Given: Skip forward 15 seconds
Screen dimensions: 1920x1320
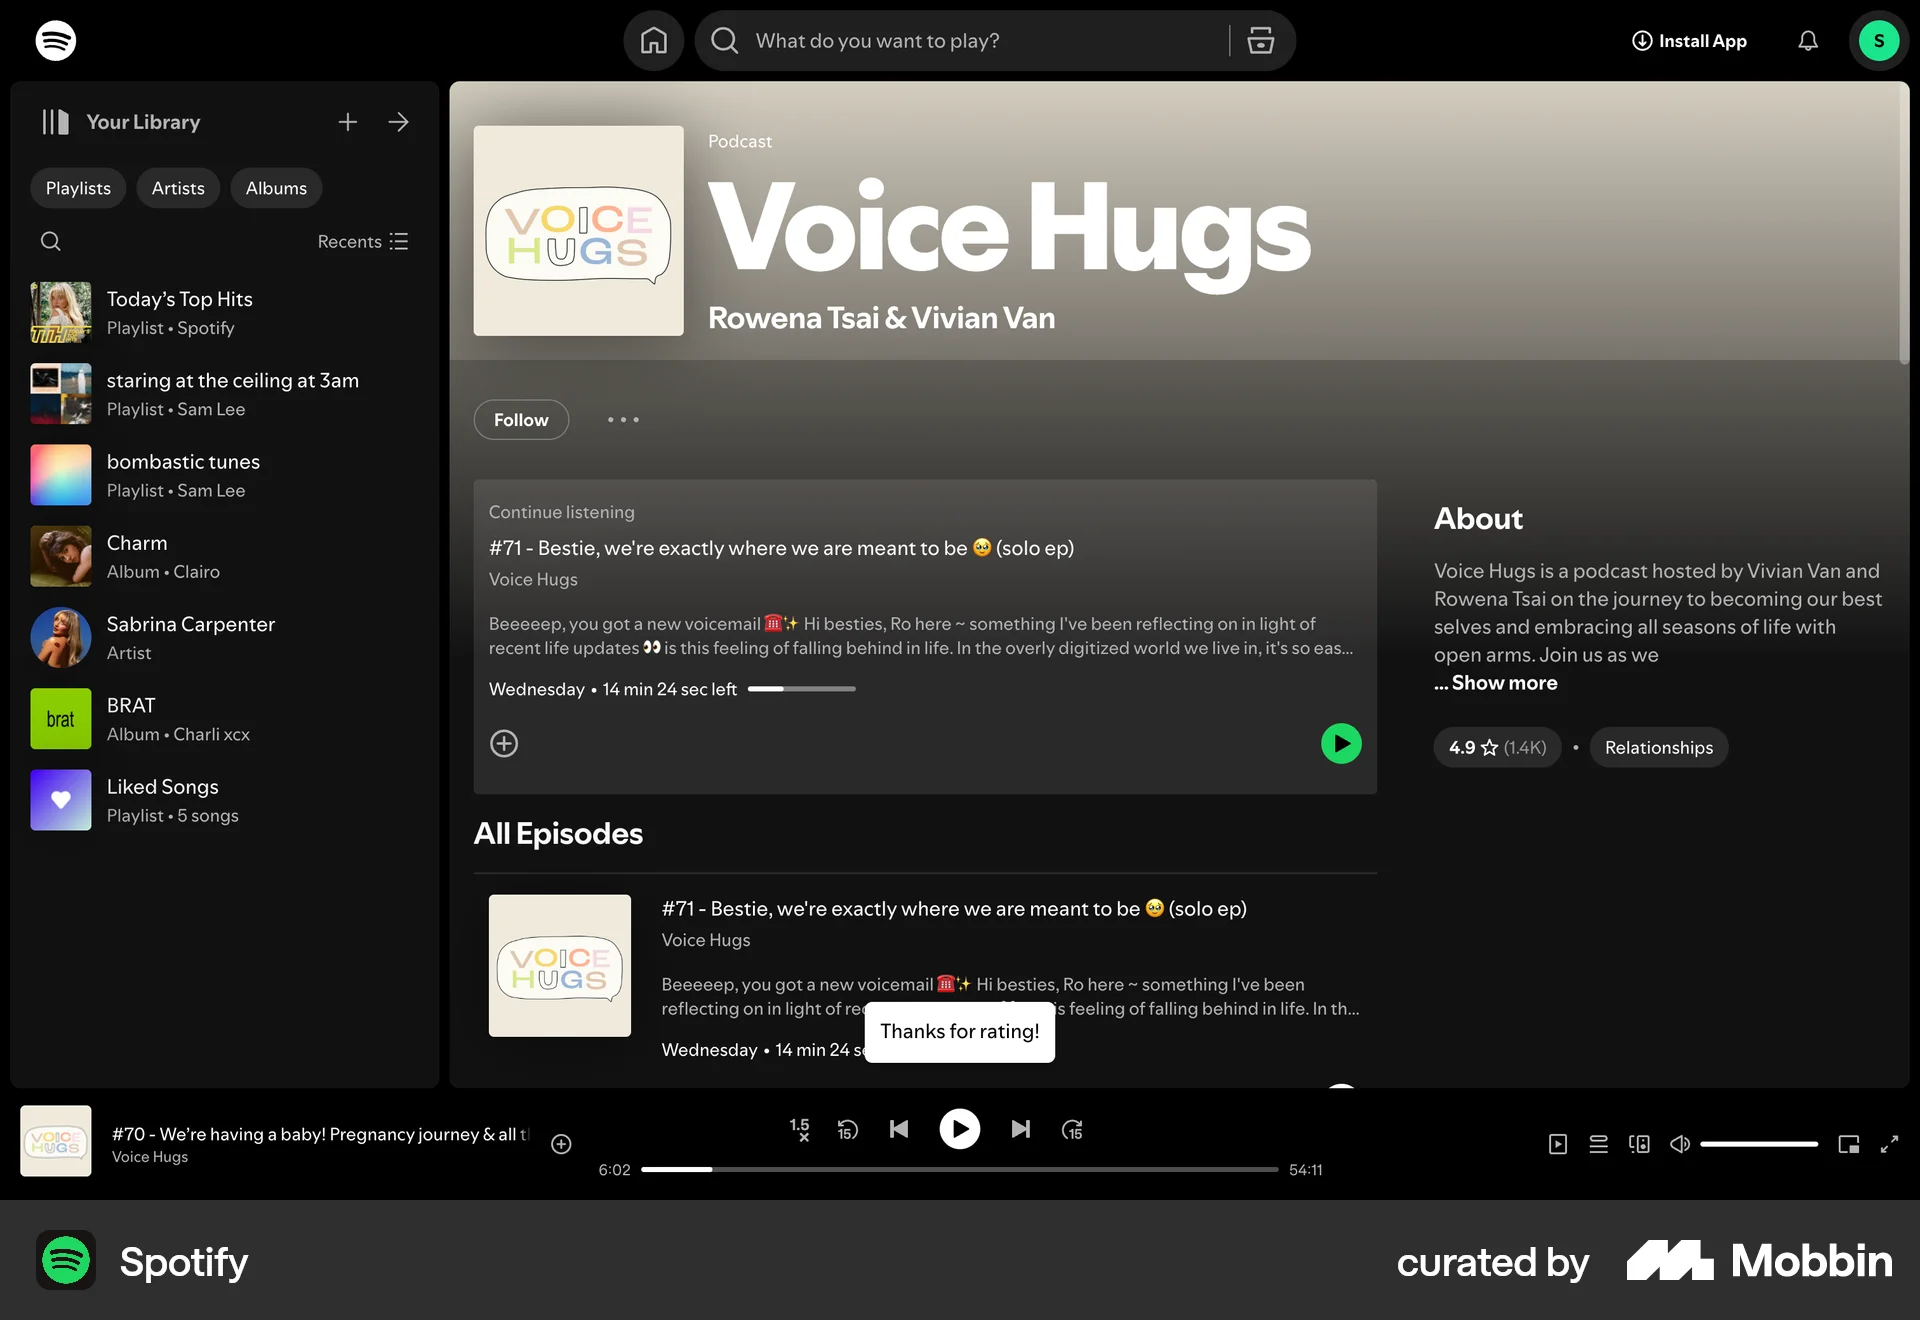Looking at the screenshot, I should coord(1072,1129).
